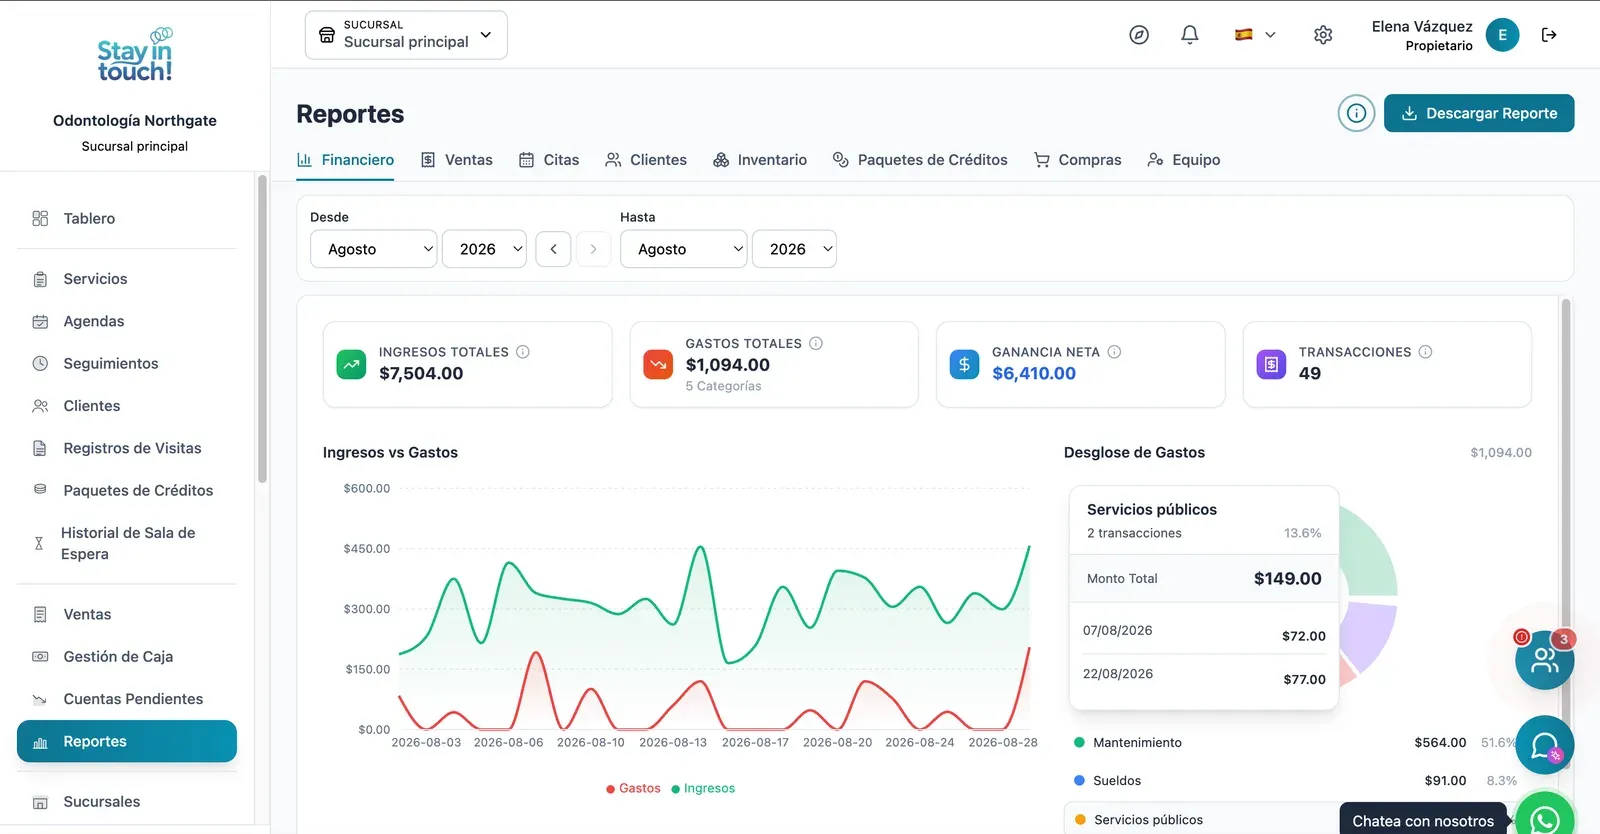Open the settings gear icon
The width and height of the screenshot is (1600, 834).
[1323, 35]
